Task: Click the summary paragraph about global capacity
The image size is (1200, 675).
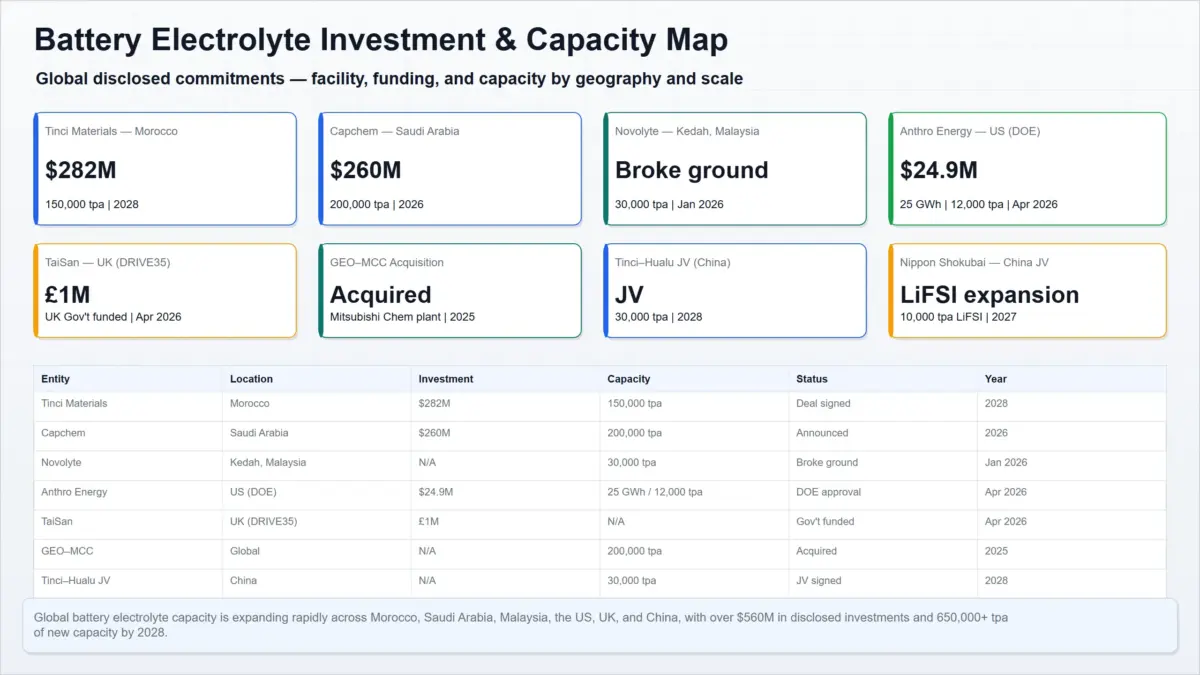Action: (x=521, y=625)
